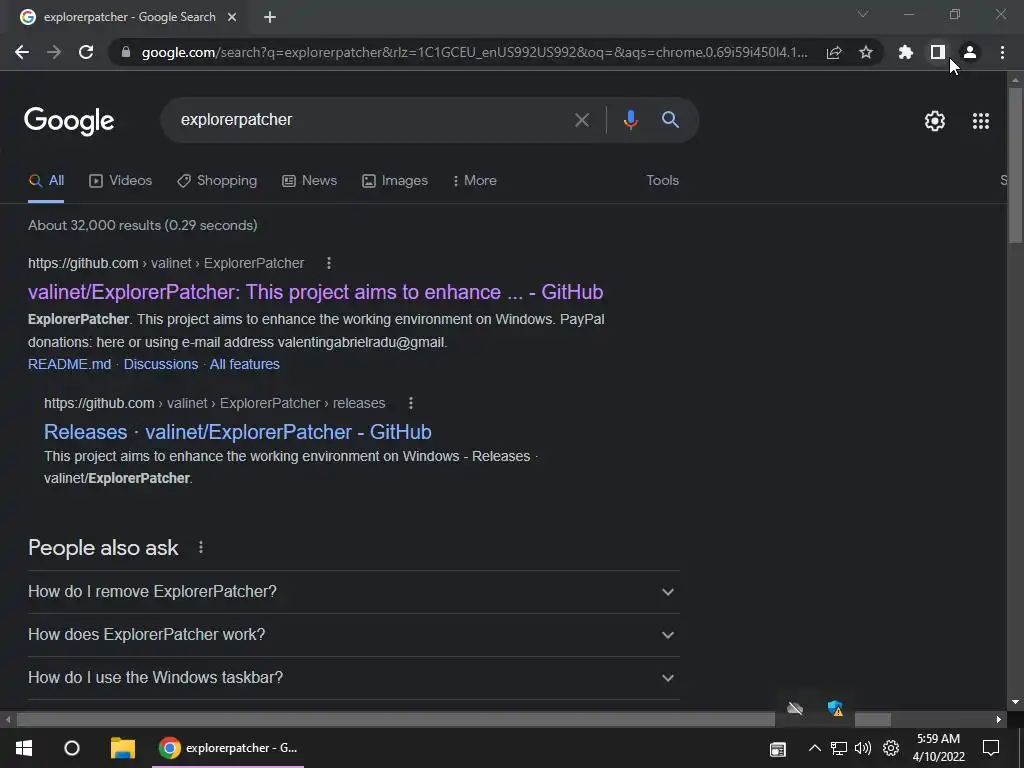Screen dimensions: 1024x768
Task: Reload the Google search page
Action: [x=86, y=52]
